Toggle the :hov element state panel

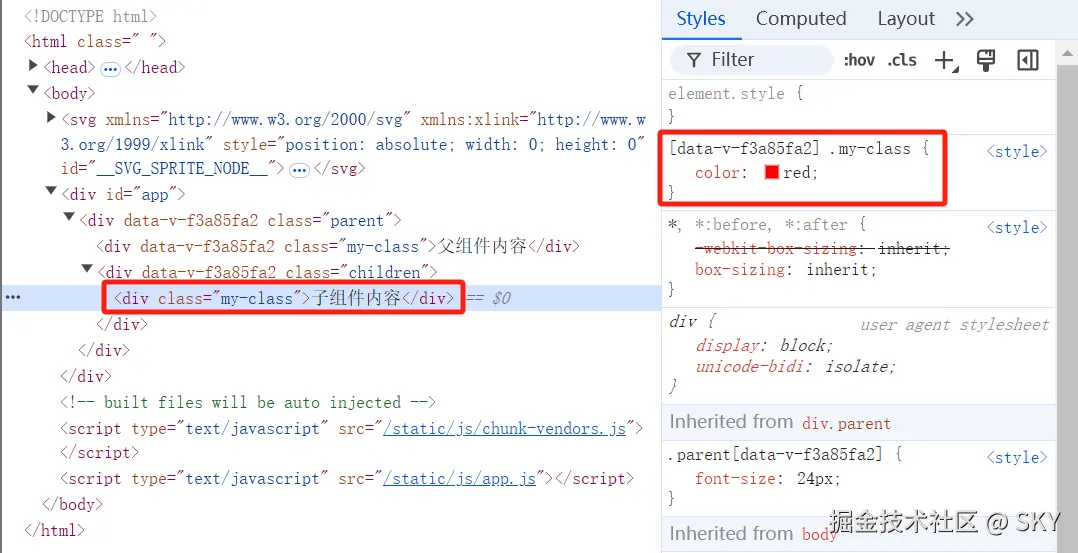[859, 60]
